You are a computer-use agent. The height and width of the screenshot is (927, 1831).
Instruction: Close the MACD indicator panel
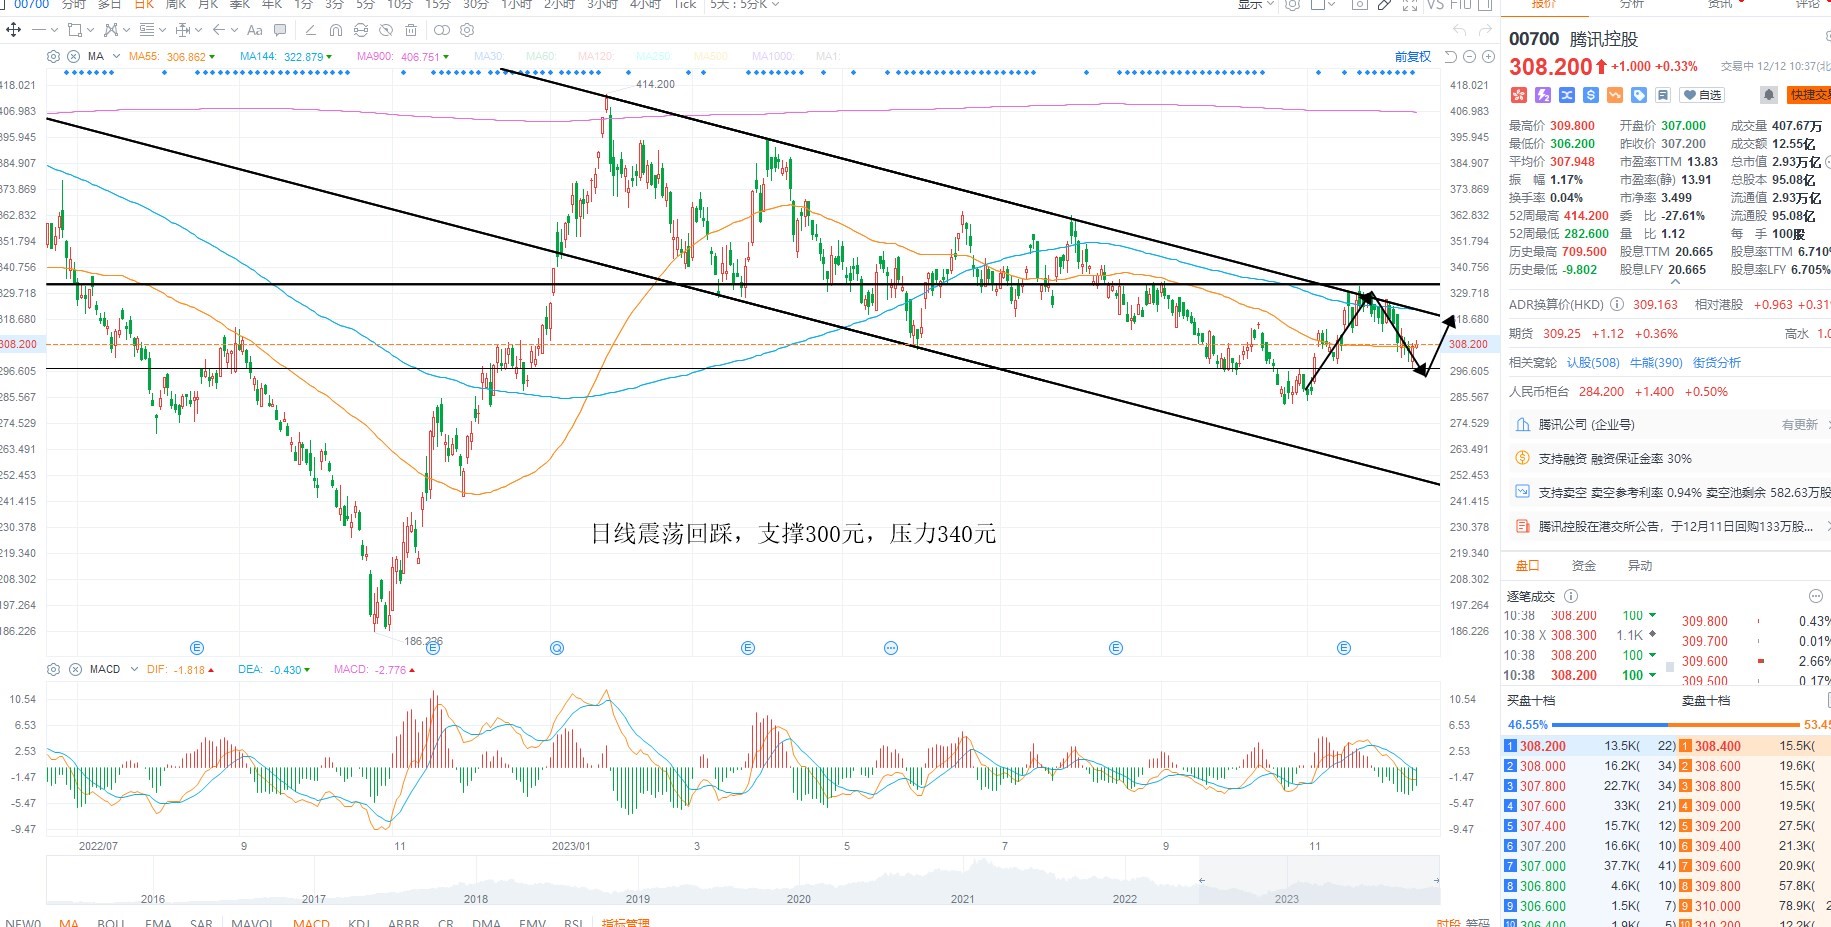[75, 669]
